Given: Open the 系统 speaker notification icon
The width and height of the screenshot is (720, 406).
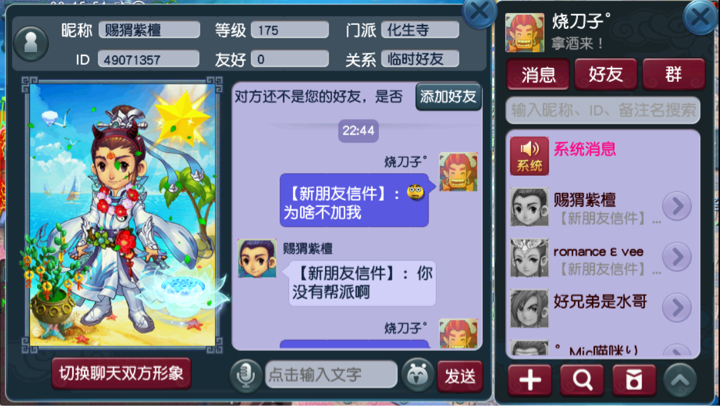Looking at the screenshot, I should point(529,156).
